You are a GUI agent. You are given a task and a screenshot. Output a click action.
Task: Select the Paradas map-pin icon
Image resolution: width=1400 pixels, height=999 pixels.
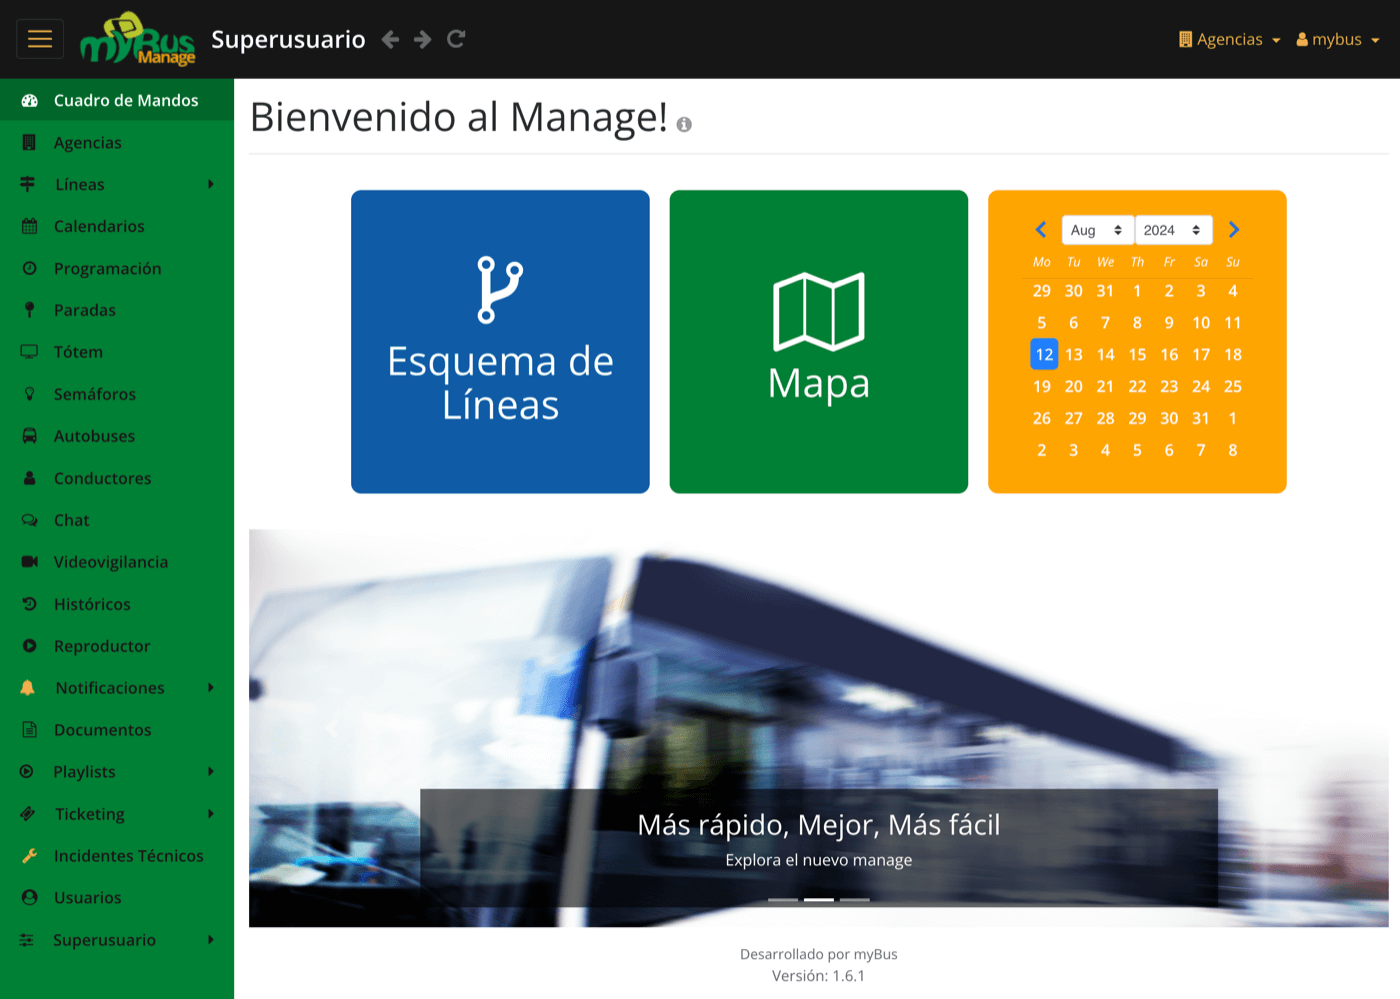[29, 310]
